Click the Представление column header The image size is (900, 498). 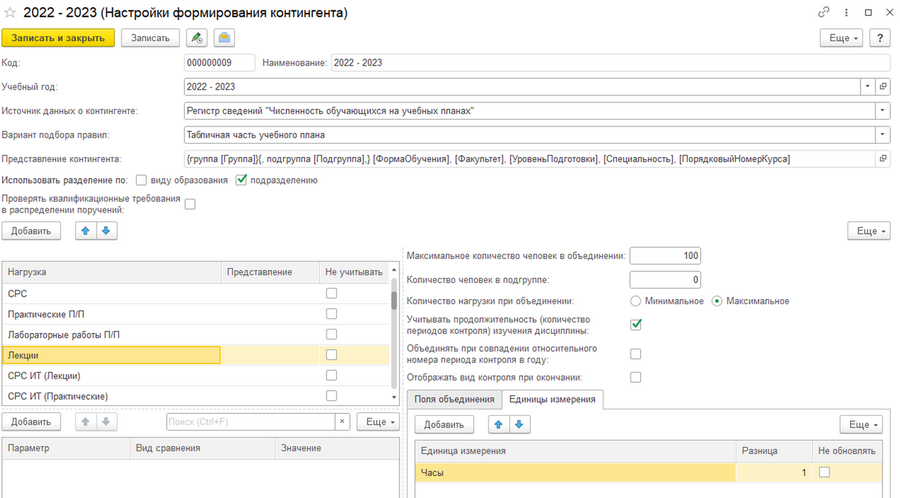[270, 272]
